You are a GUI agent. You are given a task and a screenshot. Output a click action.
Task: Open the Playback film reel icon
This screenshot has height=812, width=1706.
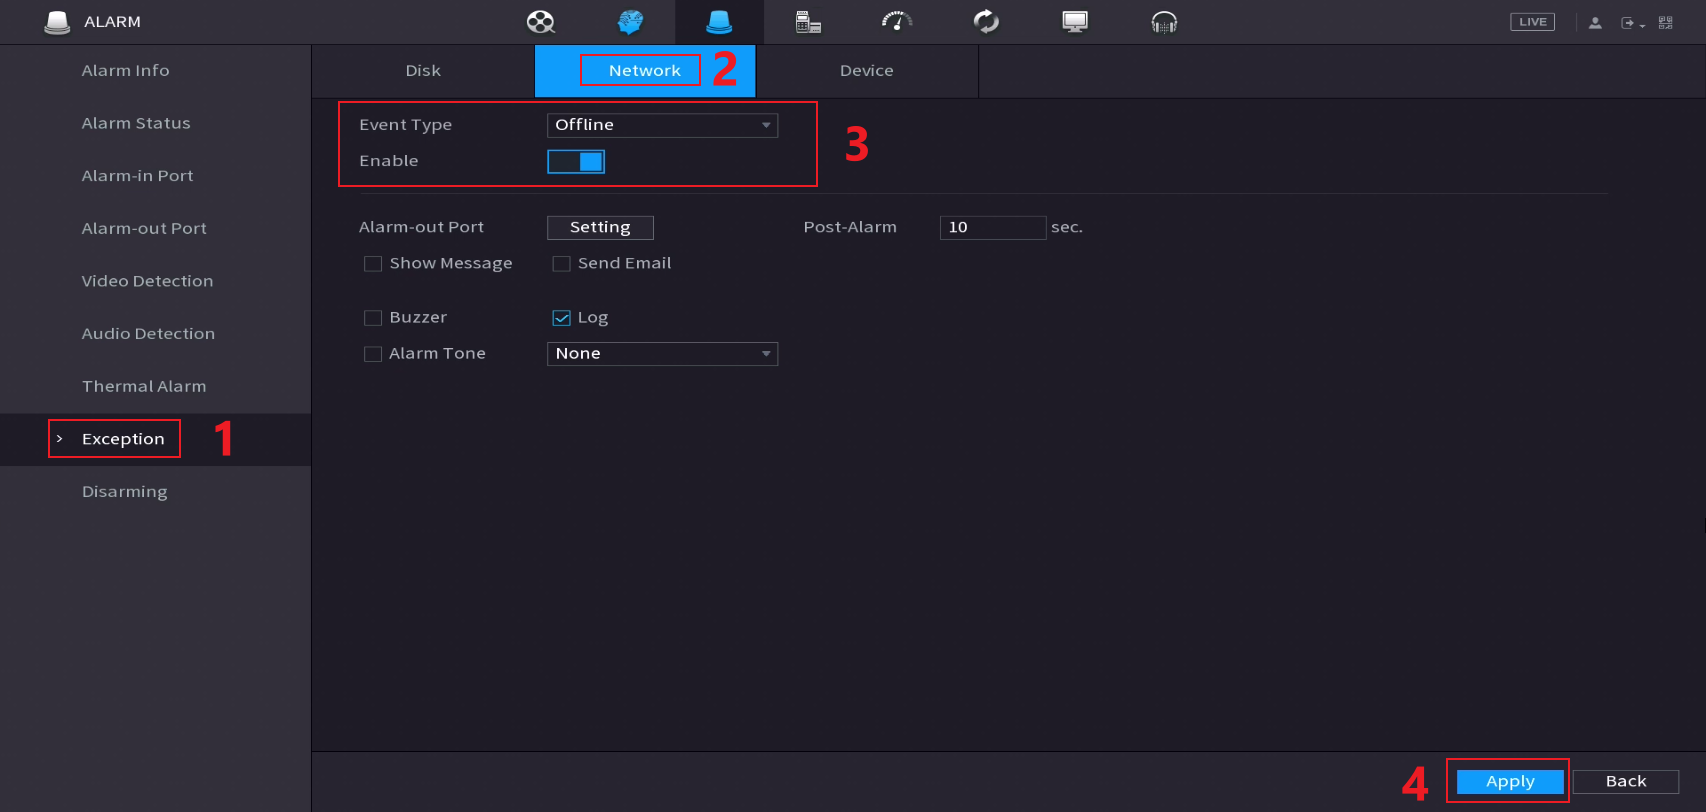541,22
